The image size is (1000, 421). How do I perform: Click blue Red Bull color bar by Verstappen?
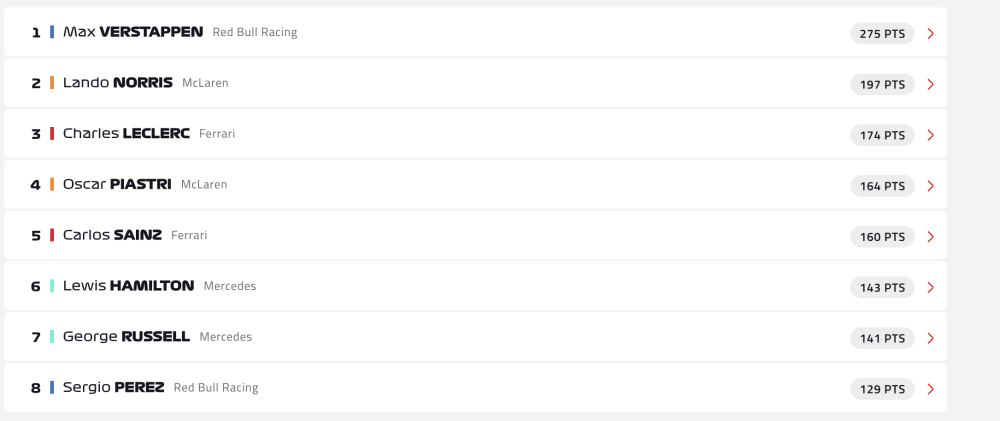point(52,32)
